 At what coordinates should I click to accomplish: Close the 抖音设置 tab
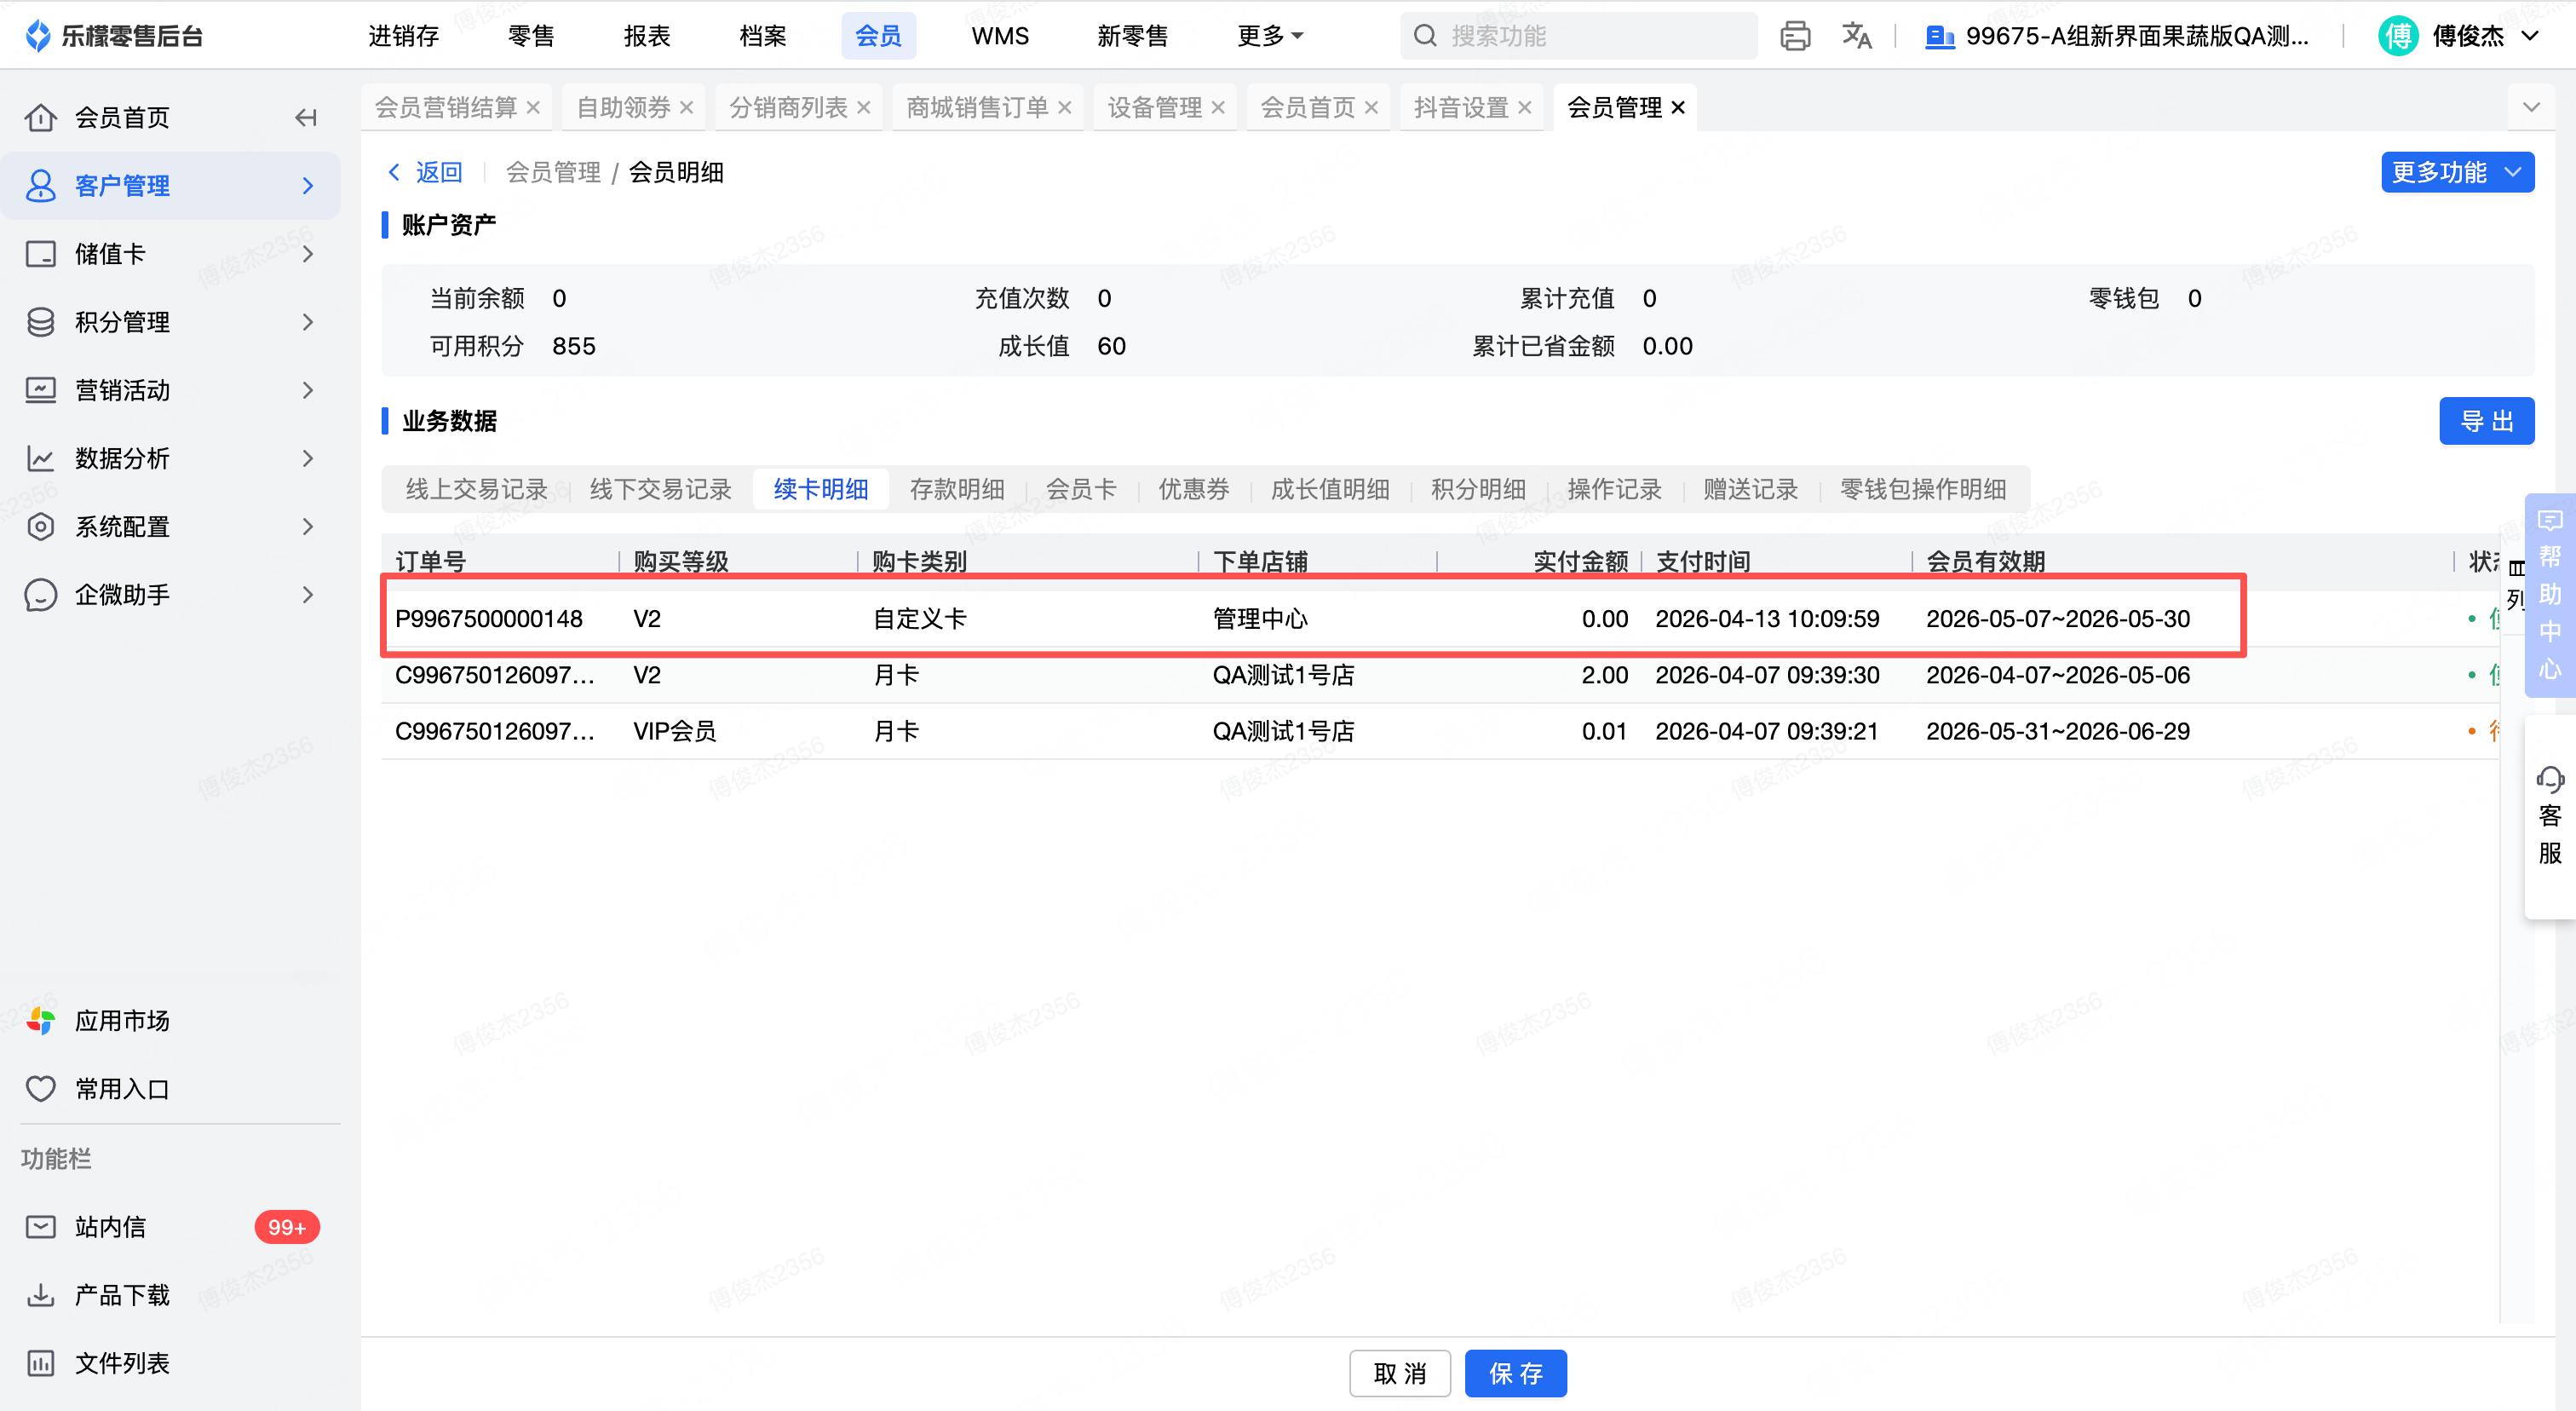point(1525,108)
